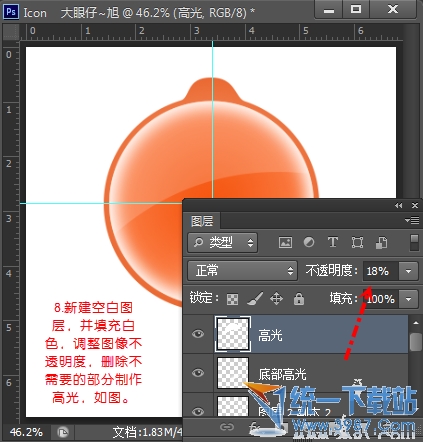Open the 类型 filter dropdown
Image resolution: width=423 pixels, height=442 pixels.
[222, 242]
